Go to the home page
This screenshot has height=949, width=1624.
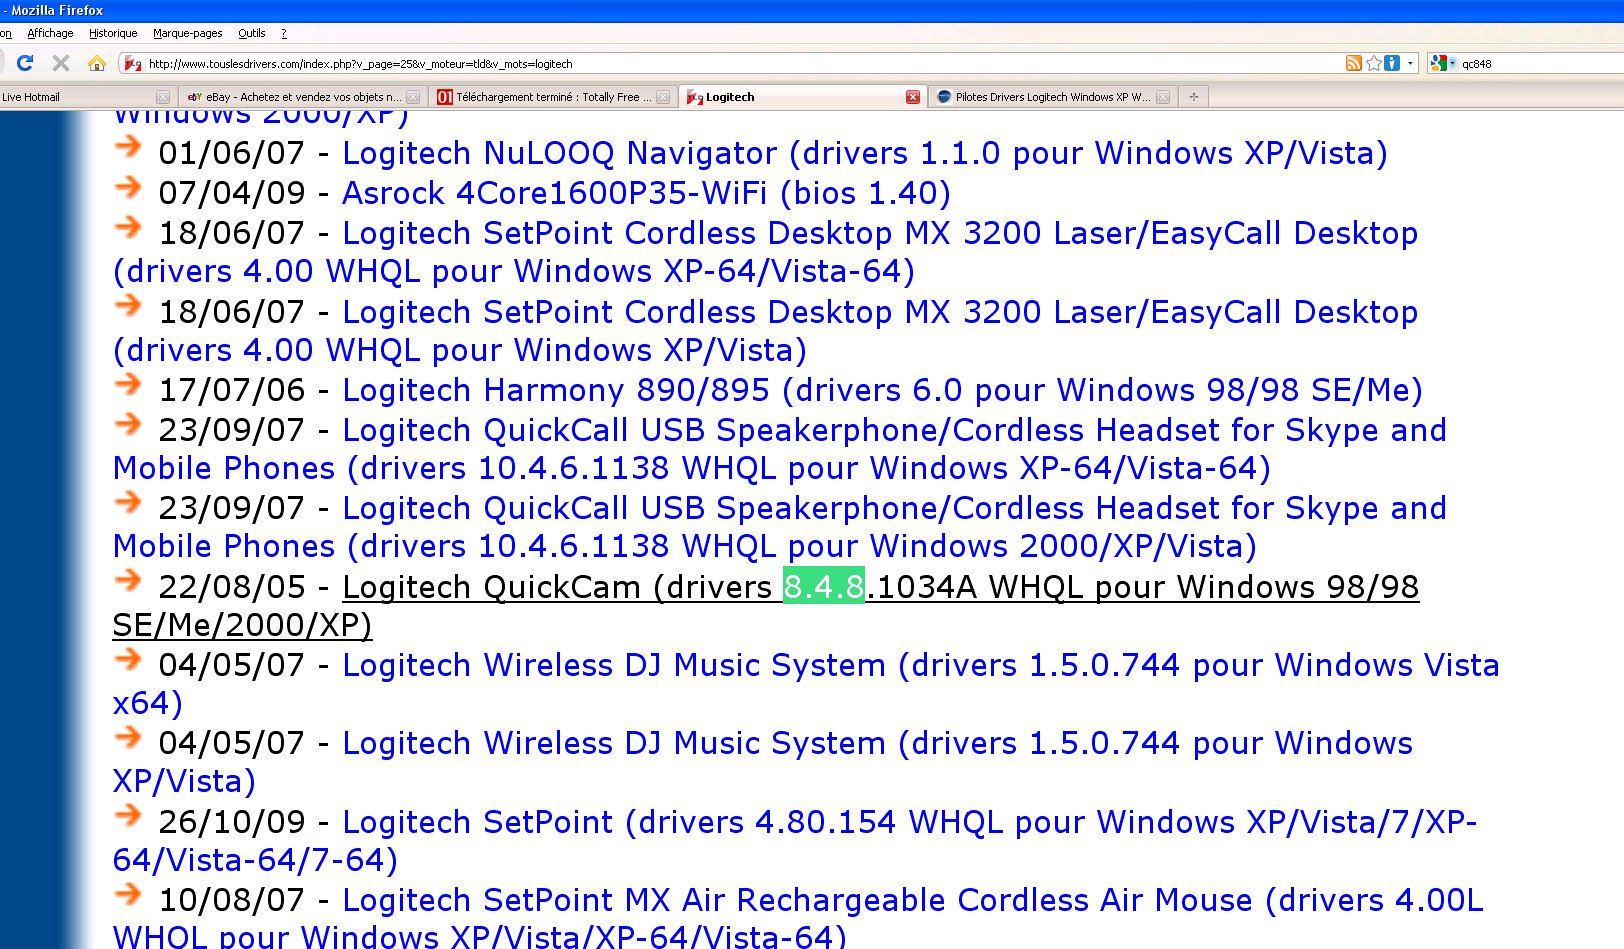coord(95,62)
